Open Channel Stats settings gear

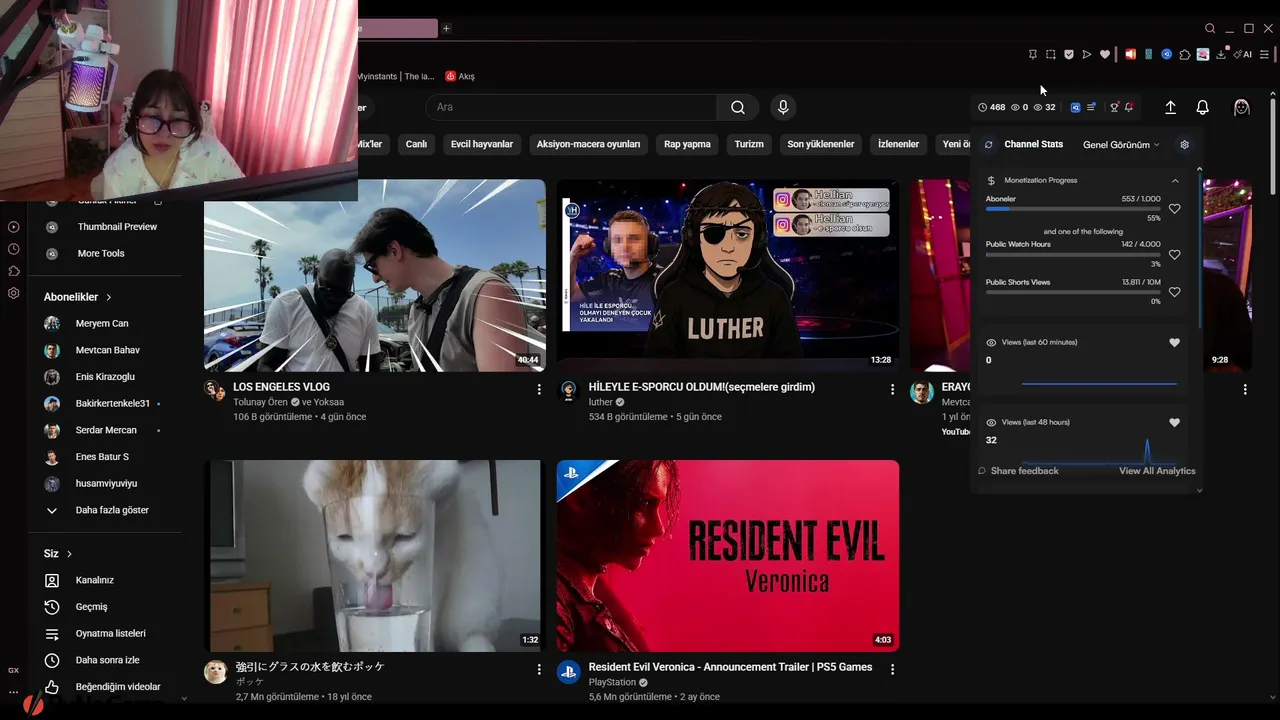(1185, 145)
